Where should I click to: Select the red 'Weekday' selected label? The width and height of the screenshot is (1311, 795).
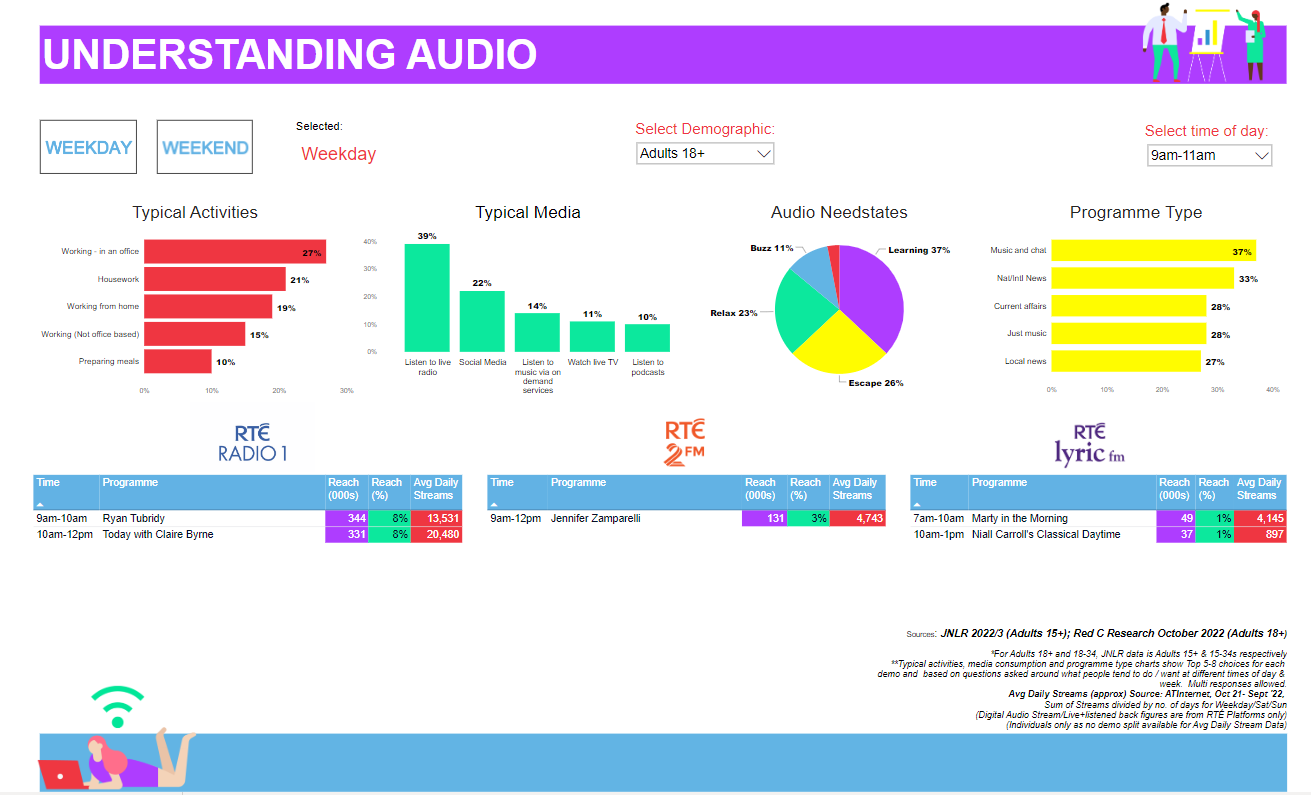pos(338,153)
